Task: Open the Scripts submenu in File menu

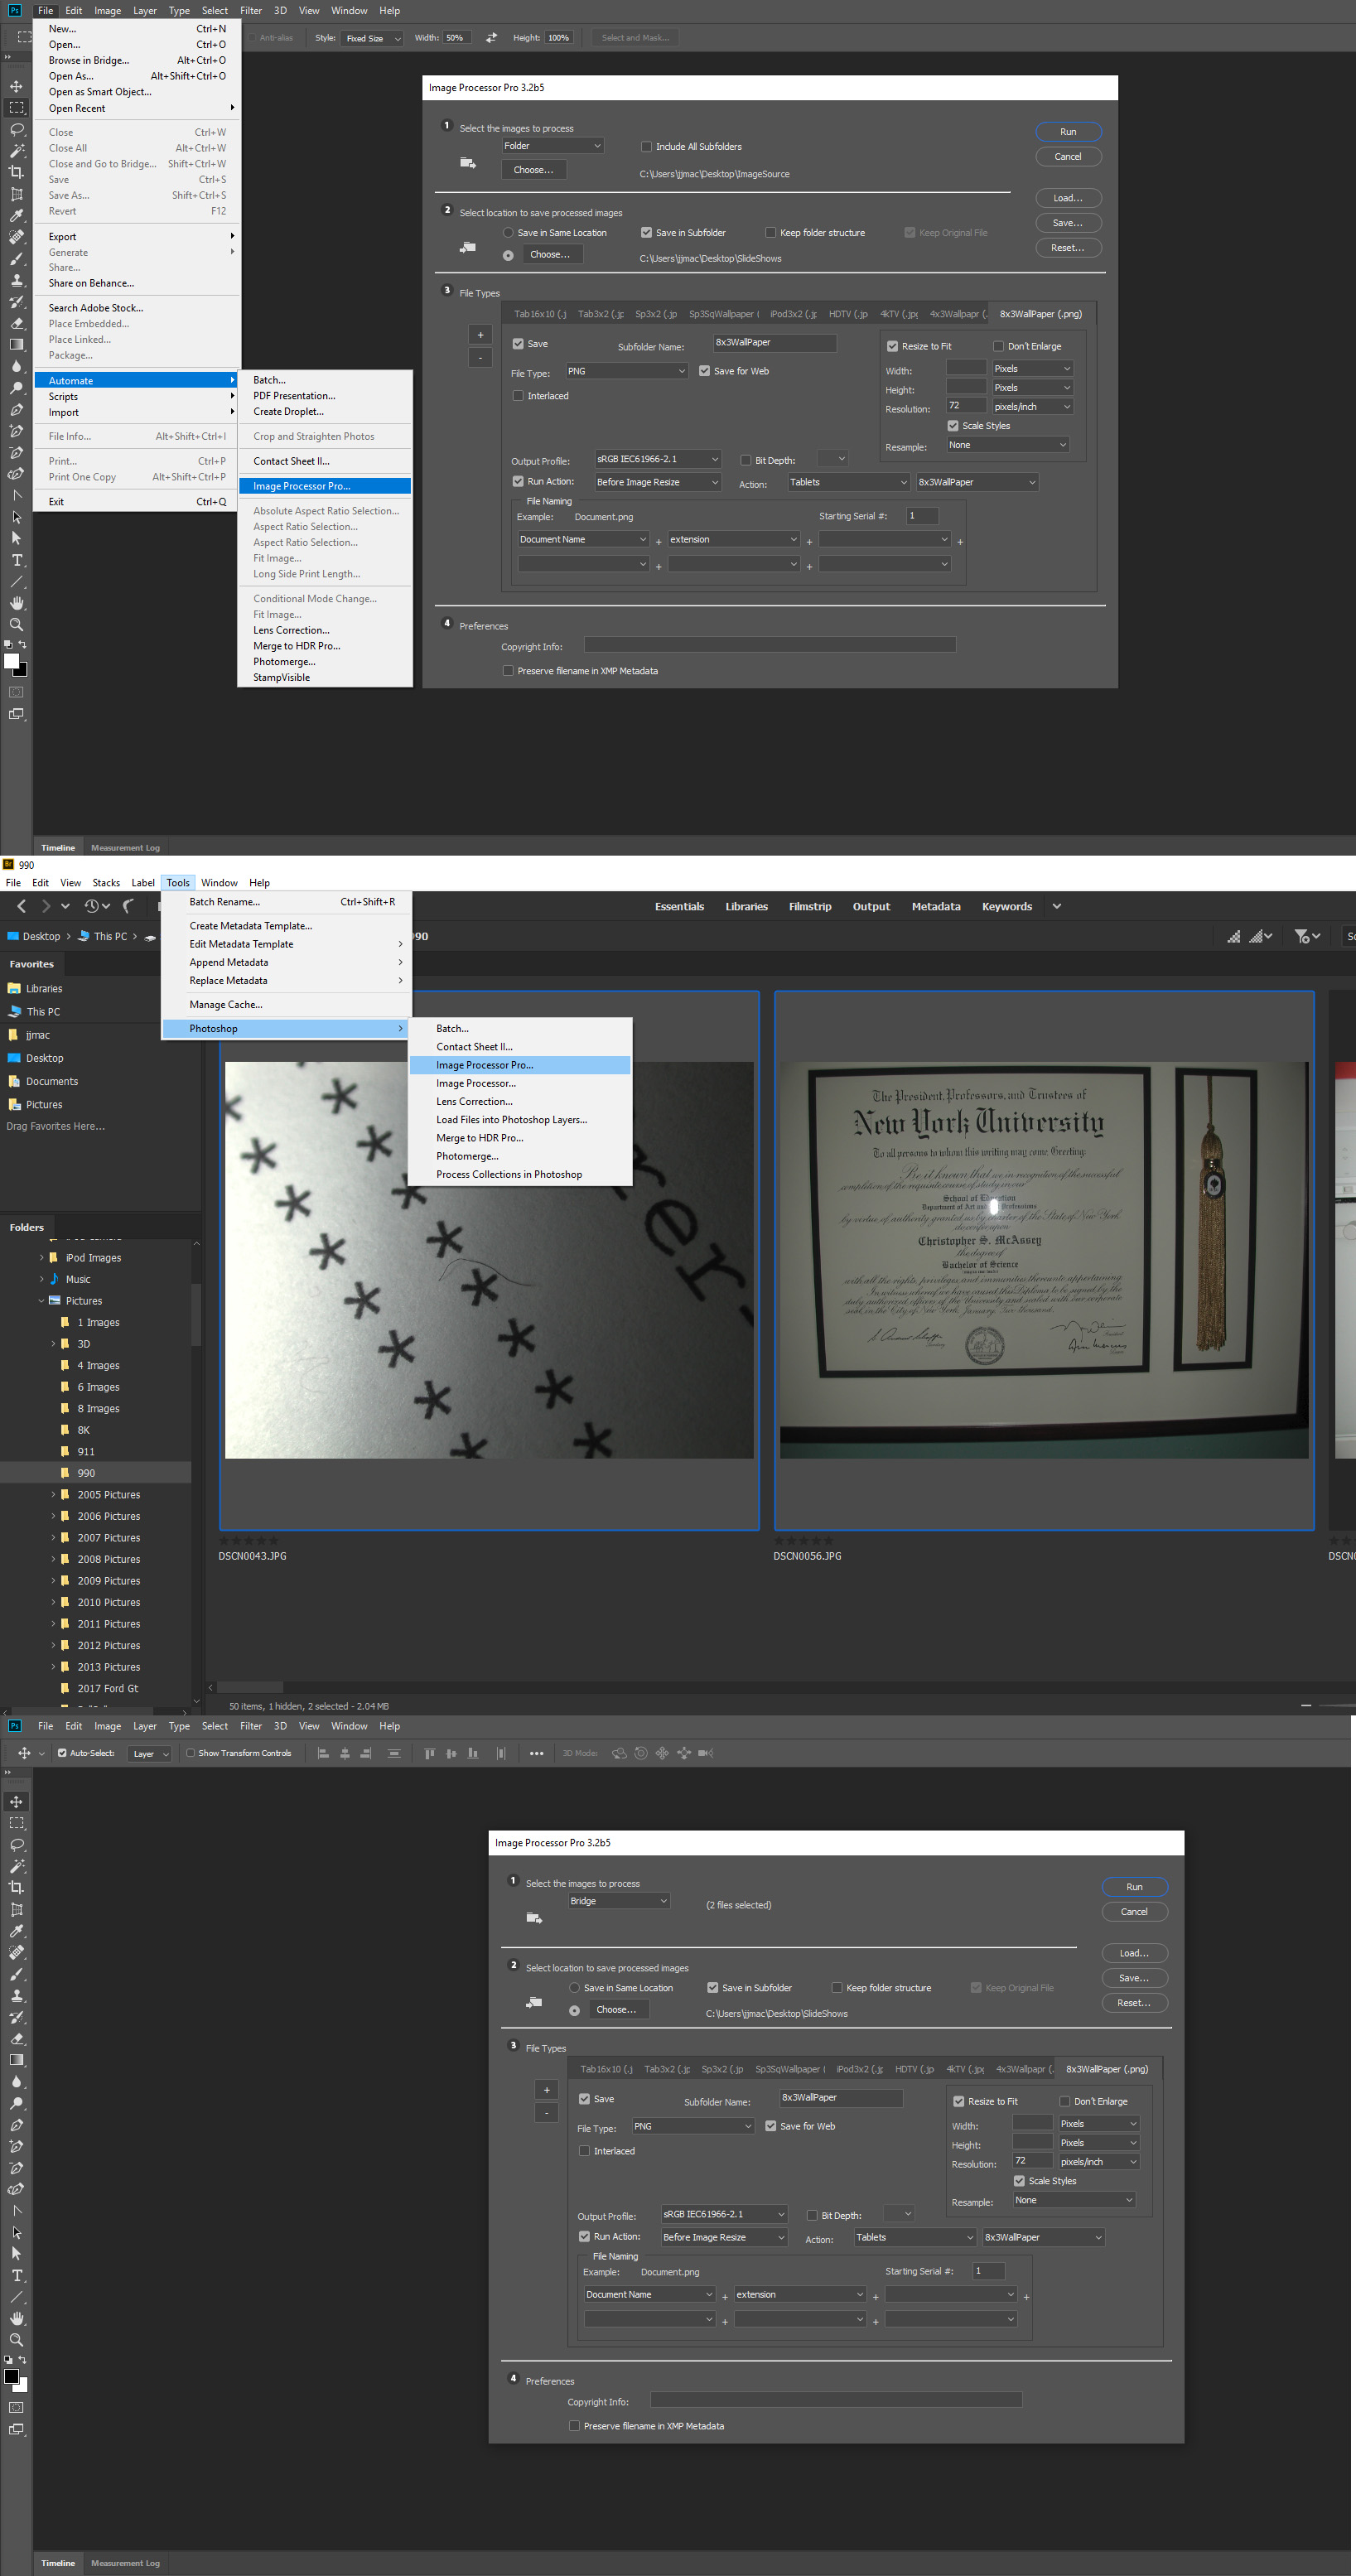Action: pos(137,397)
